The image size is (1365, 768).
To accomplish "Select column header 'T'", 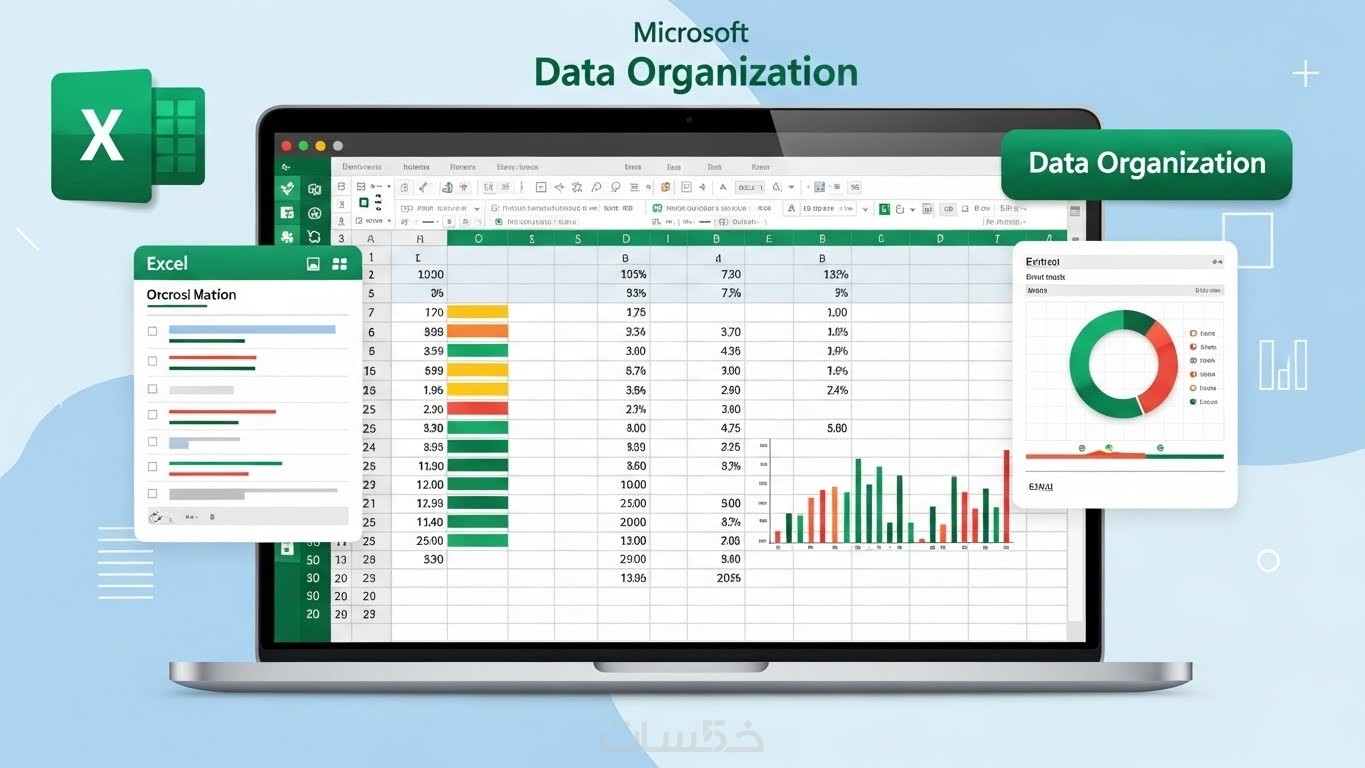I will (997, 239).
